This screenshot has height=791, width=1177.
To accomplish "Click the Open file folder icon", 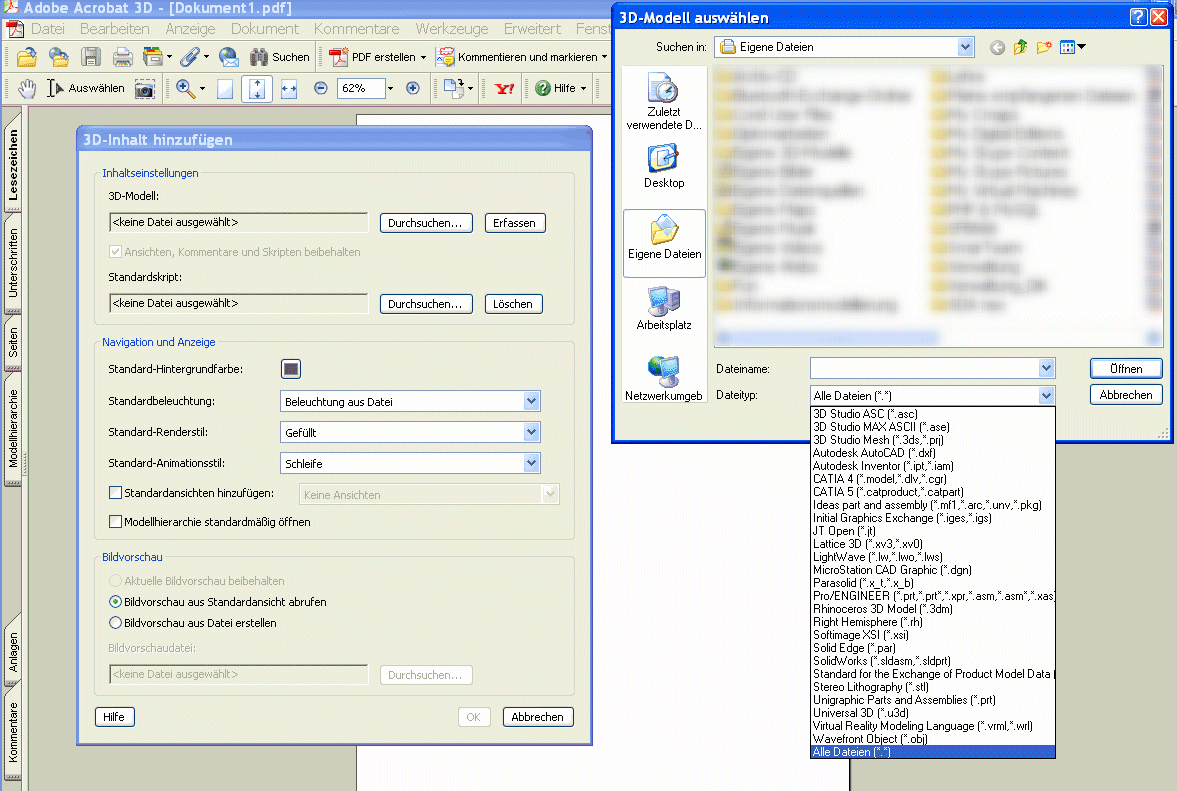I will pyautogui.click(x=26, y=57).
